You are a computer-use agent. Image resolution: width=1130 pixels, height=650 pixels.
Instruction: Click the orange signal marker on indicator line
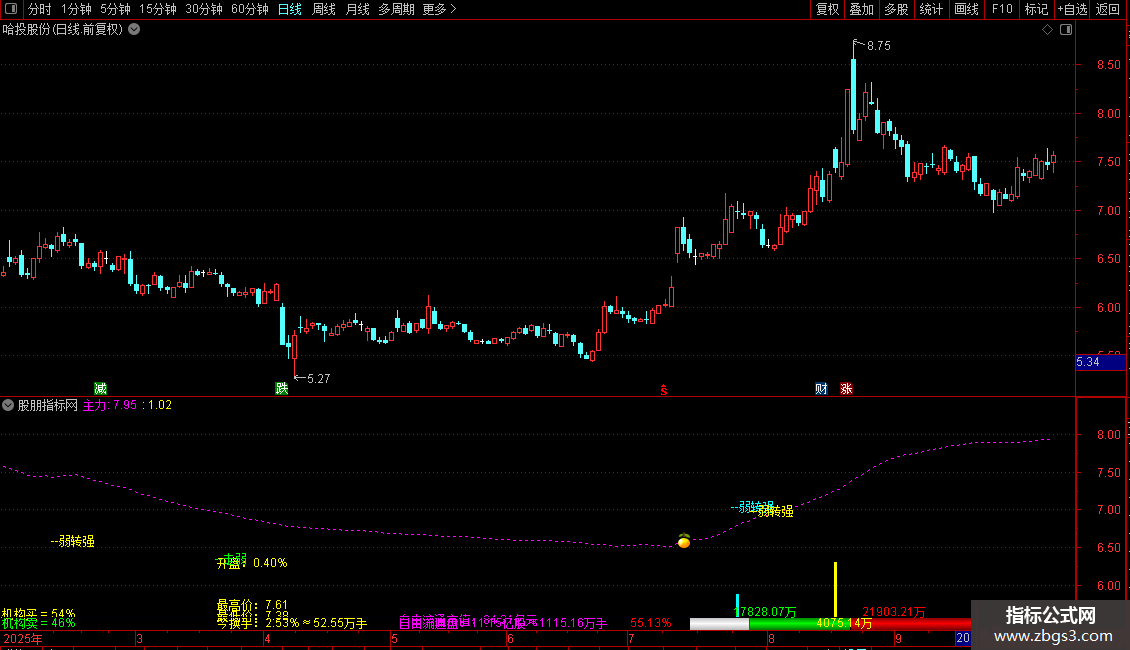click(684, 541)
